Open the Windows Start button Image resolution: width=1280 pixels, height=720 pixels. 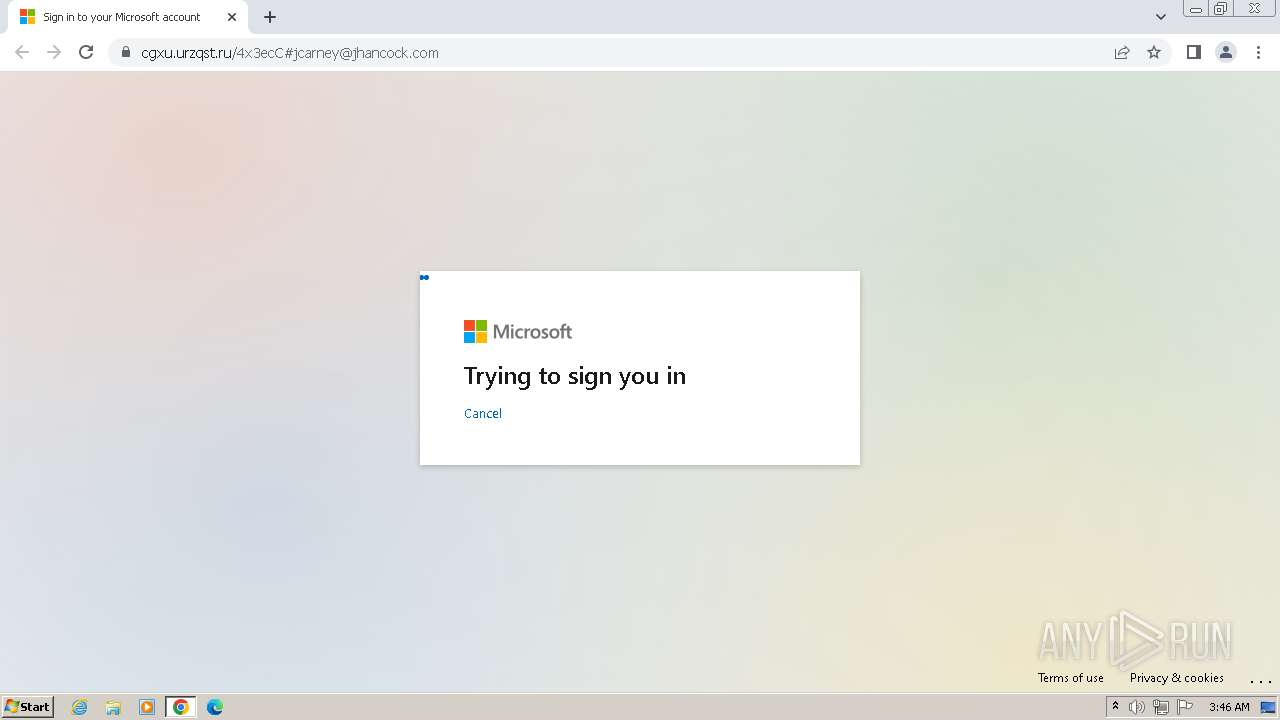coord(28,707)
